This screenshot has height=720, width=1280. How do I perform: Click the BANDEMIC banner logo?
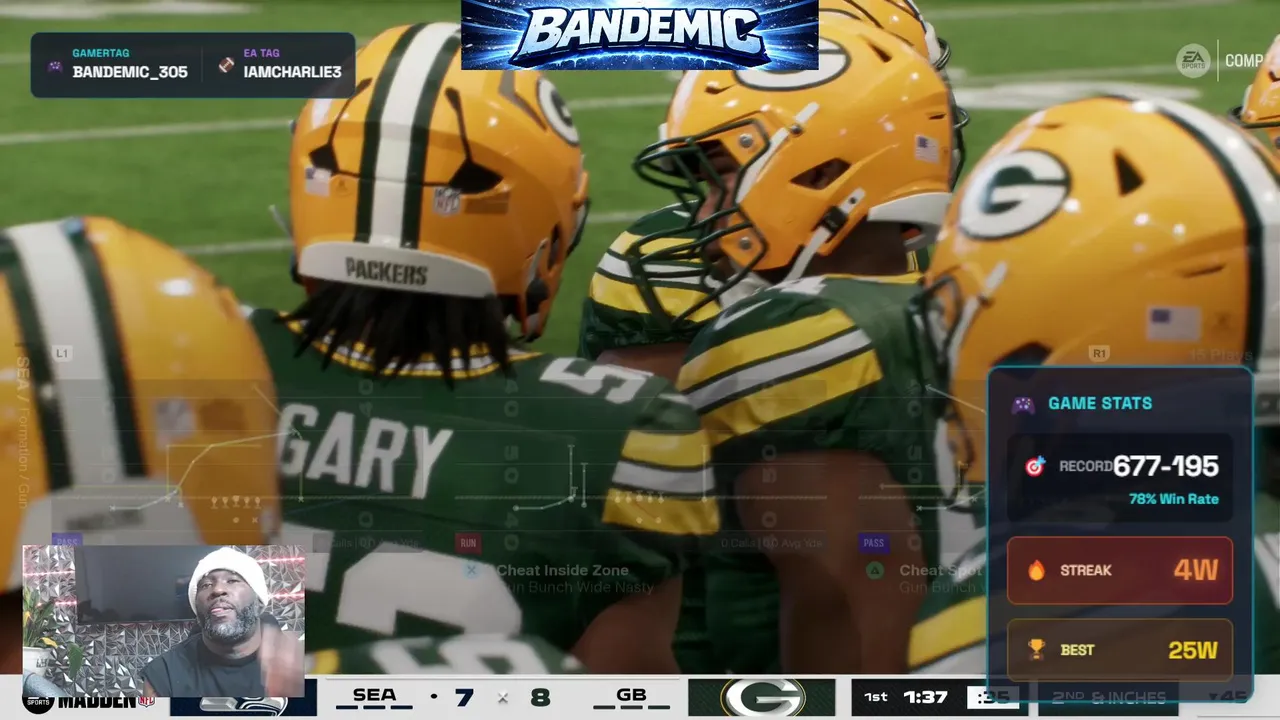640,35
